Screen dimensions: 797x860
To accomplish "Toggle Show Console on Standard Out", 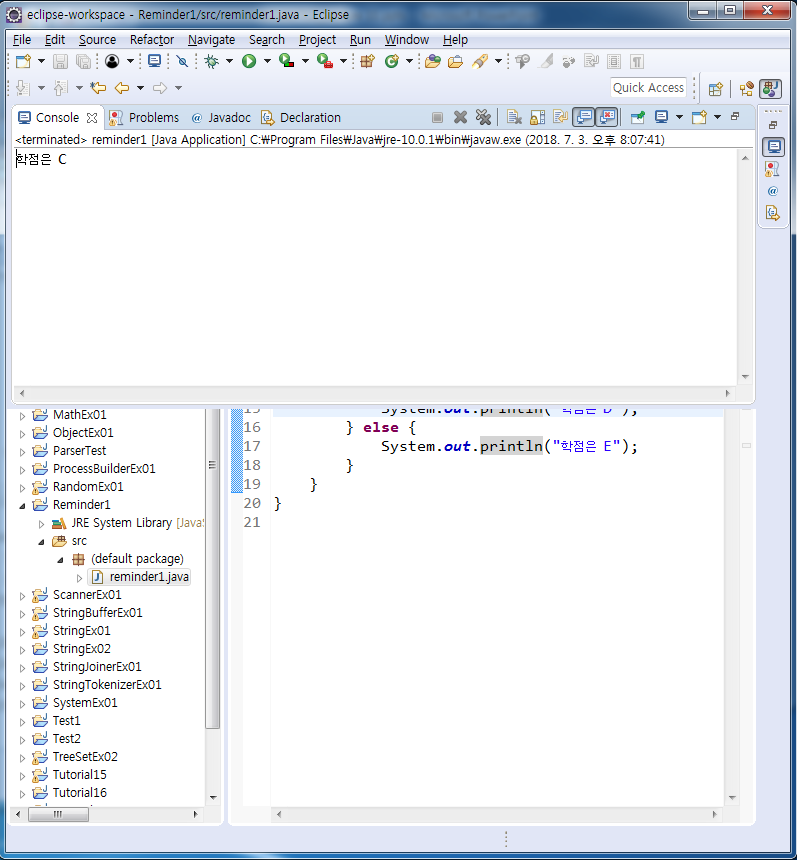I will click(584, 117).
